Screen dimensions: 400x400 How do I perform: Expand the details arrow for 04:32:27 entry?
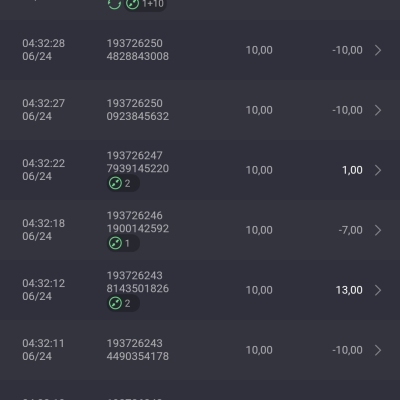click(378, 110)
